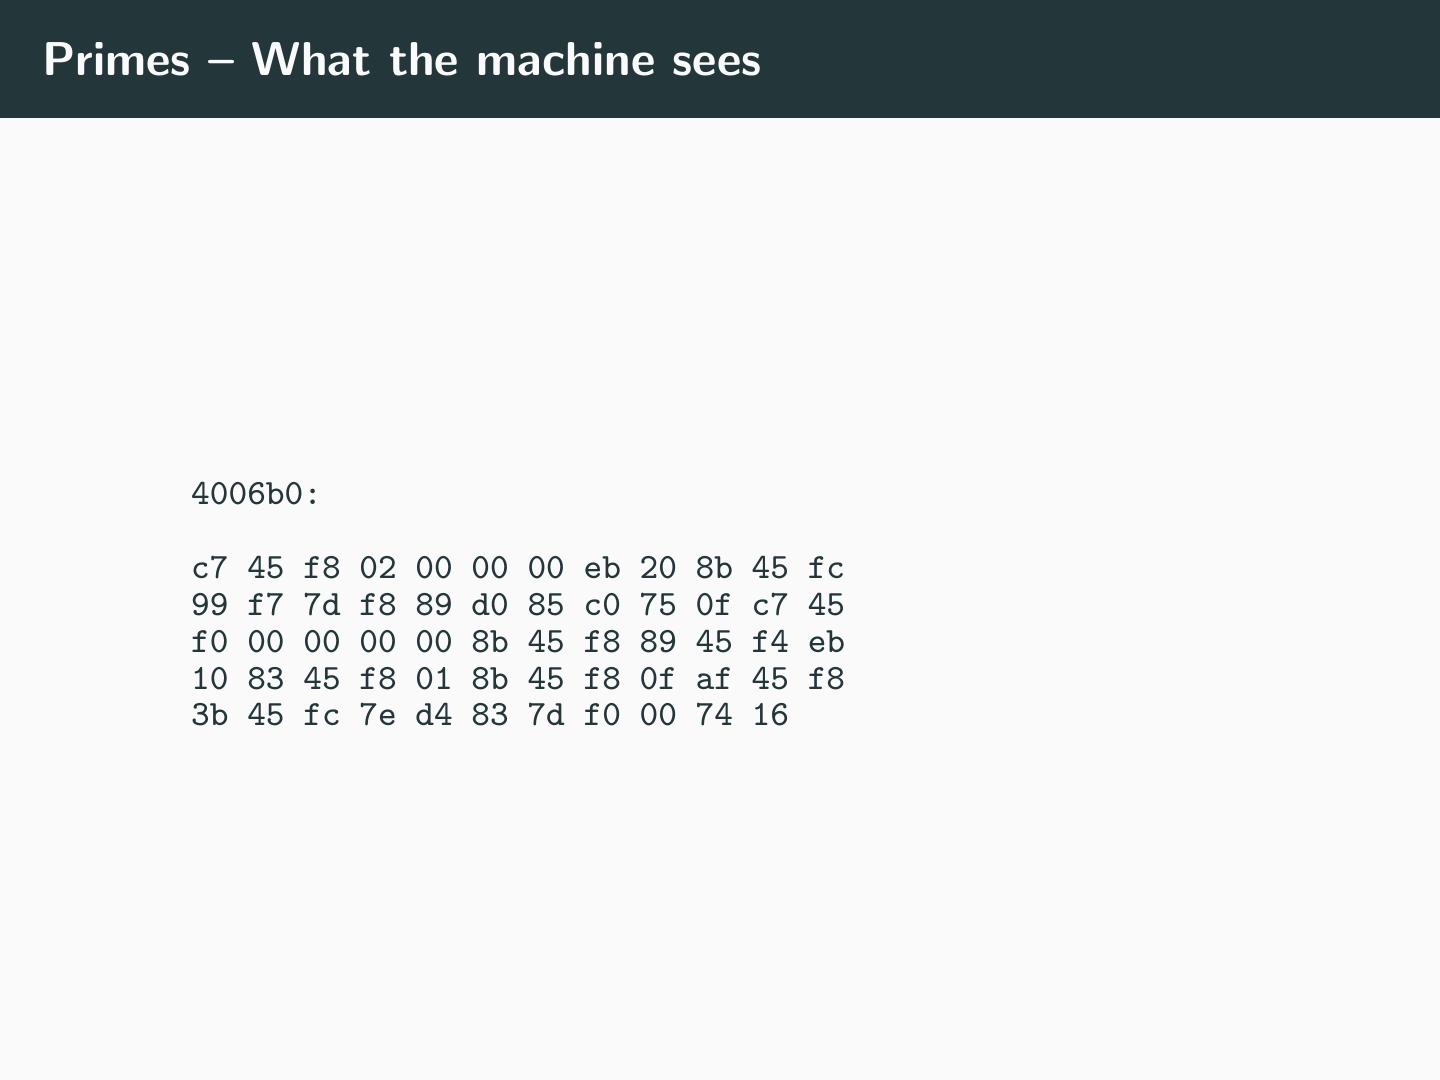This screenshot has height=1080, width=1440.
Task: Select hex byte 02 in first row
Action: 378,568
